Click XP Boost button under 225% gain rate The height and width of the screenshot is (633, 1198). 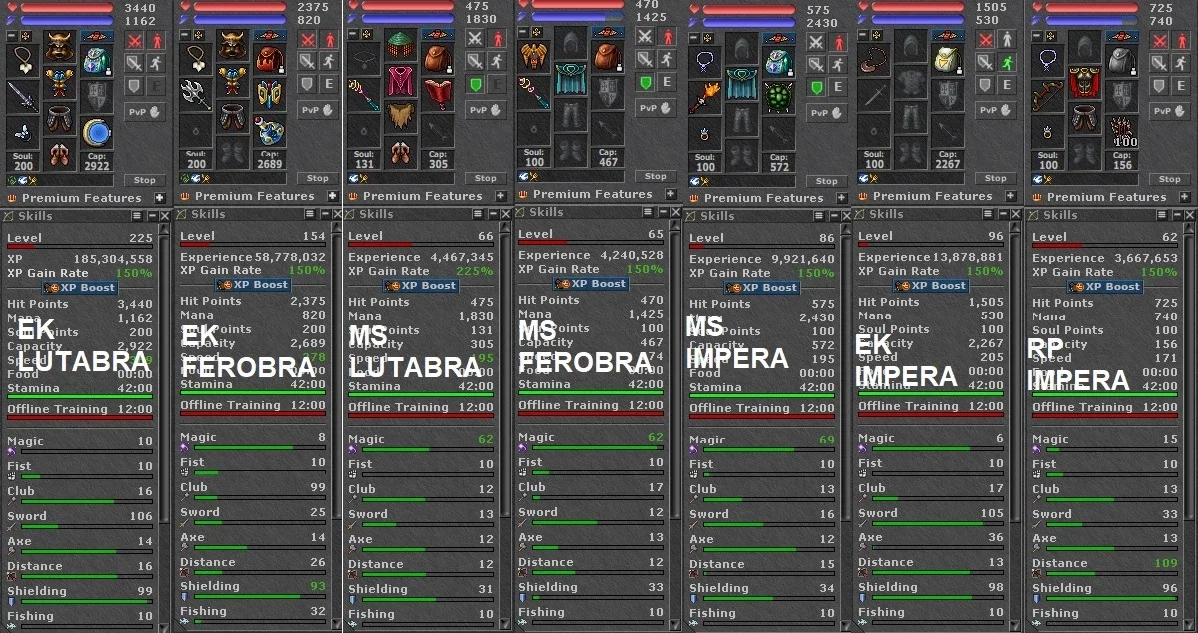click(421, 286)
